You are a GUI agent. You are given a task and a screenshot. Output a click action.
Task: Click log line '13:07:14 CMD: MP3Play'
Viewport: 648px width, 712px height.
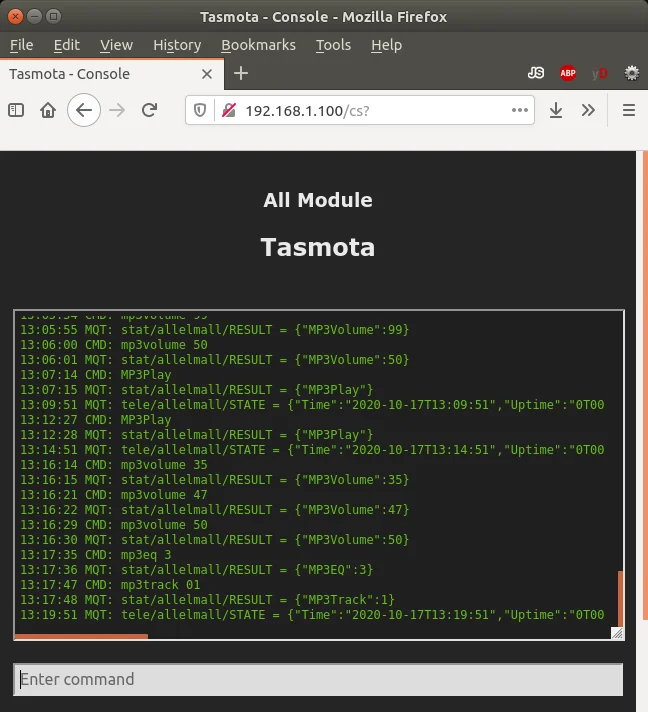pyautogui.click(x=96, y=375)
